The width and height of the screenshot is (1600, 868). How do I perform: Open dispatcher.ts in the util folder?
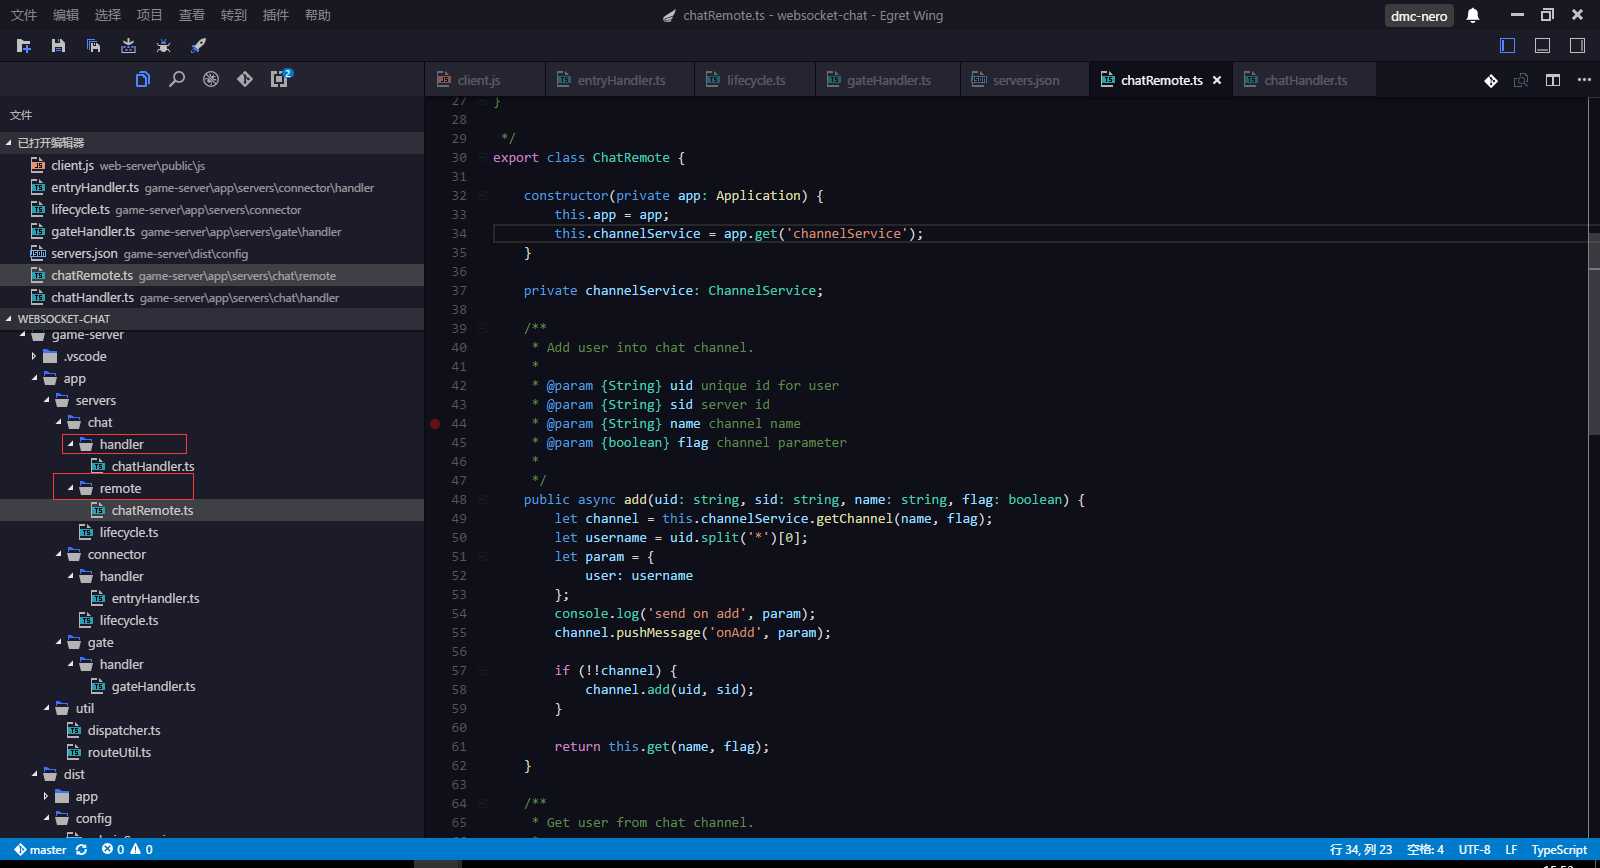point(124,731)
